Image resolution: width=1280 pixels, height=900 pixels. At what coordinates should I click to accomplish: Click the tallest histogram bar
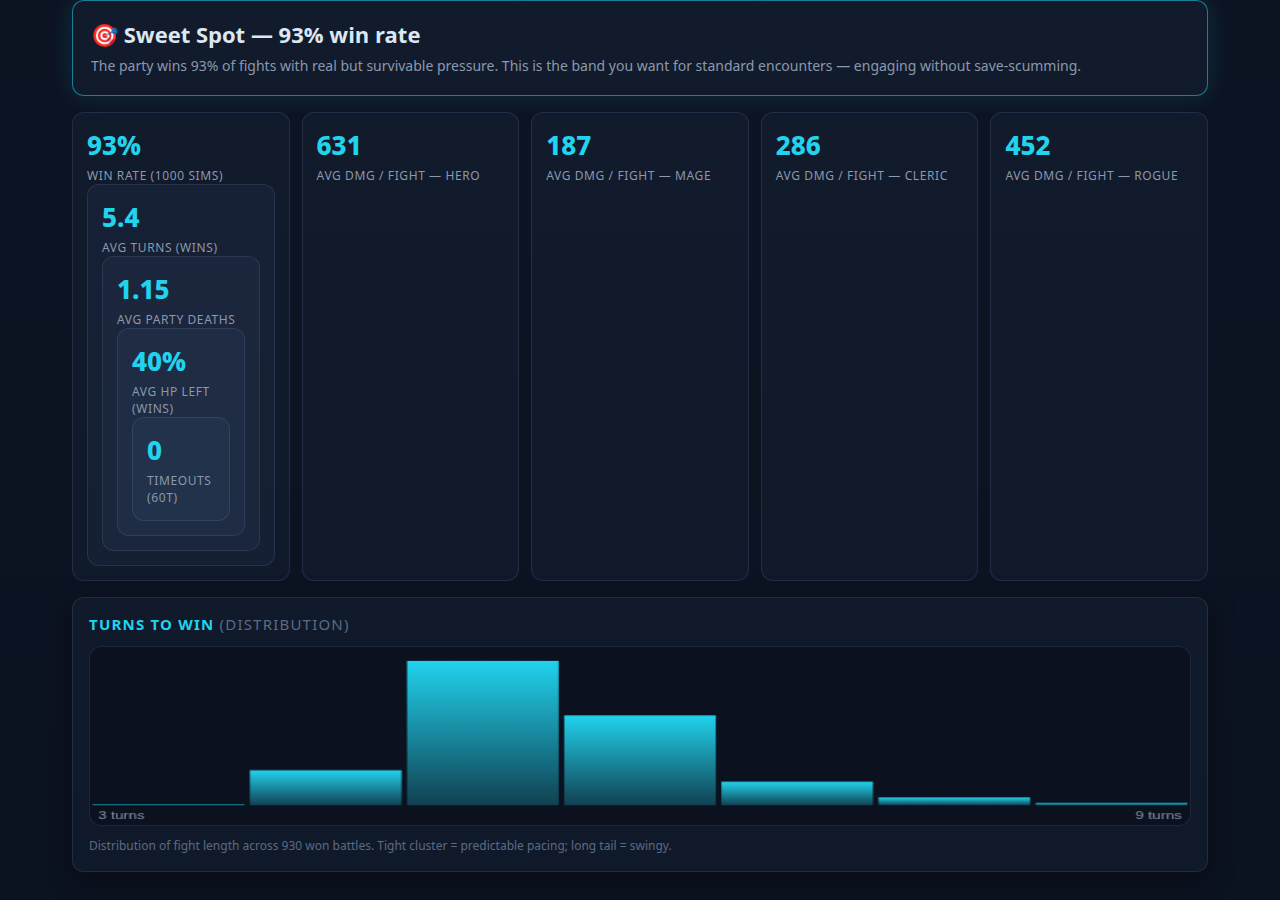(x=483, y=733)
